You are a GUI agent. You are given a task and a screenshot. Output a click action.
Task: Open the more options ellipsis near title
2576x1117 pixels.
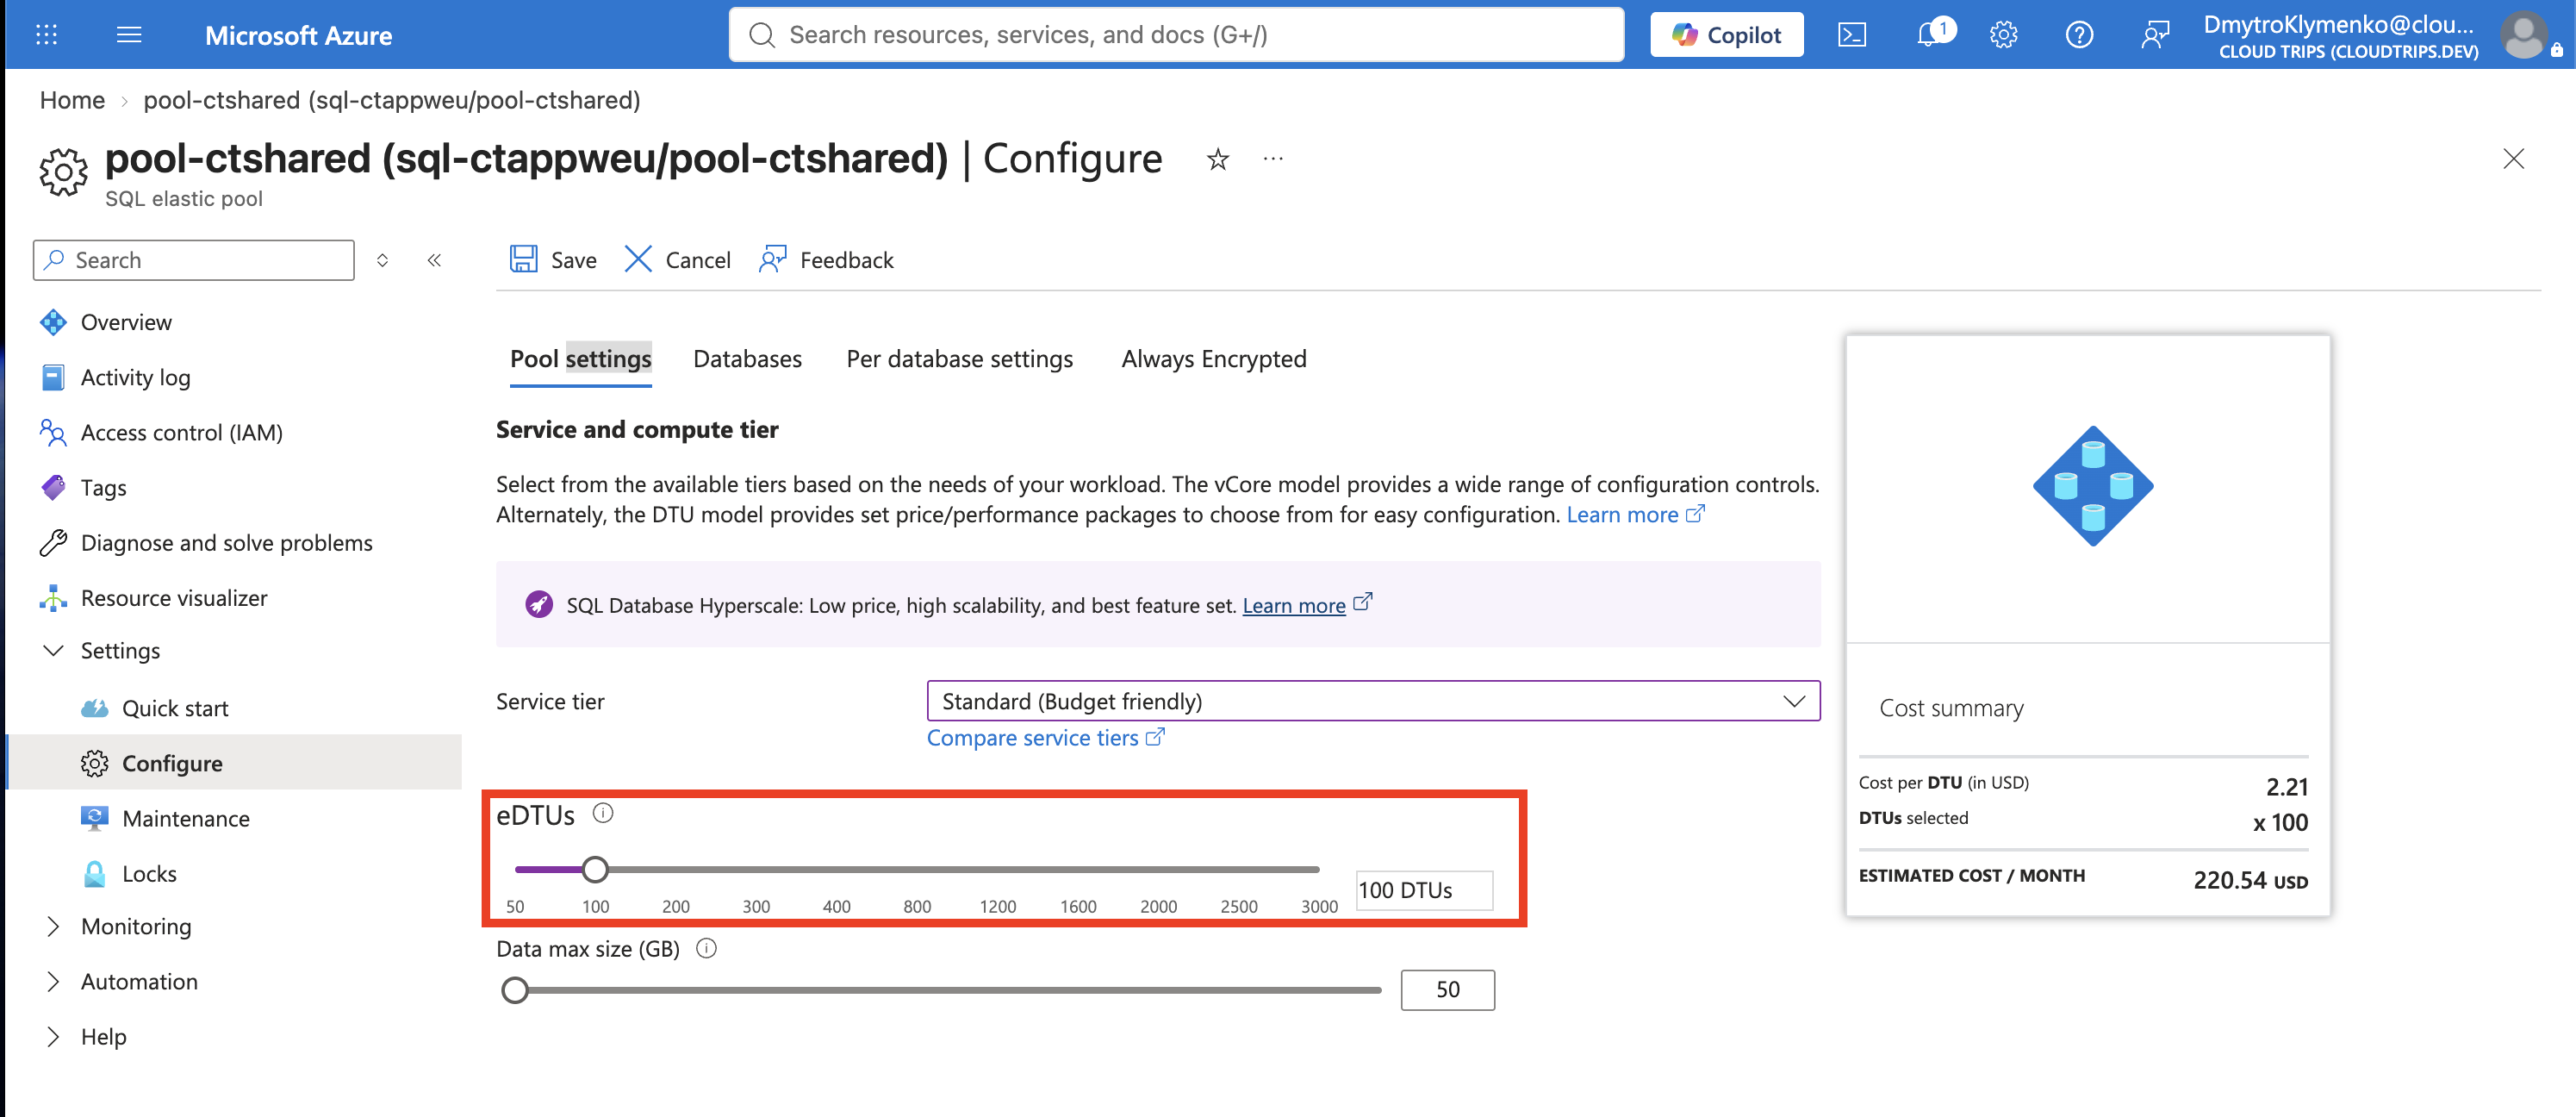point(1272,159)
